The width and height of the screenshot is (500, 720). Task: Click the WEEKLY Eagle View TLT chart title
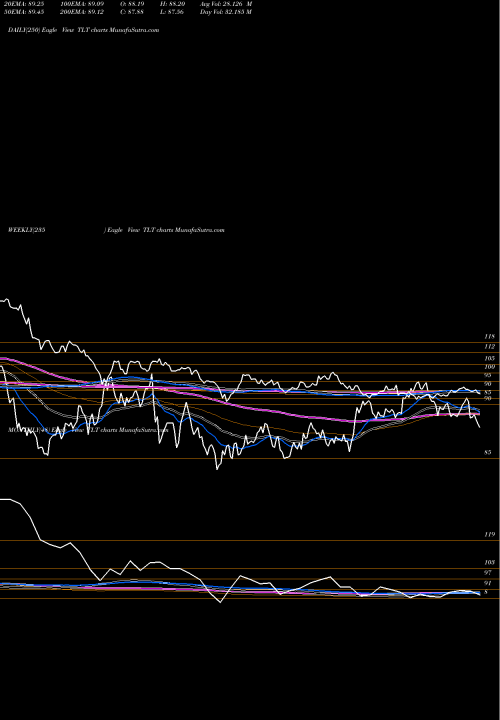coord(116,230)
